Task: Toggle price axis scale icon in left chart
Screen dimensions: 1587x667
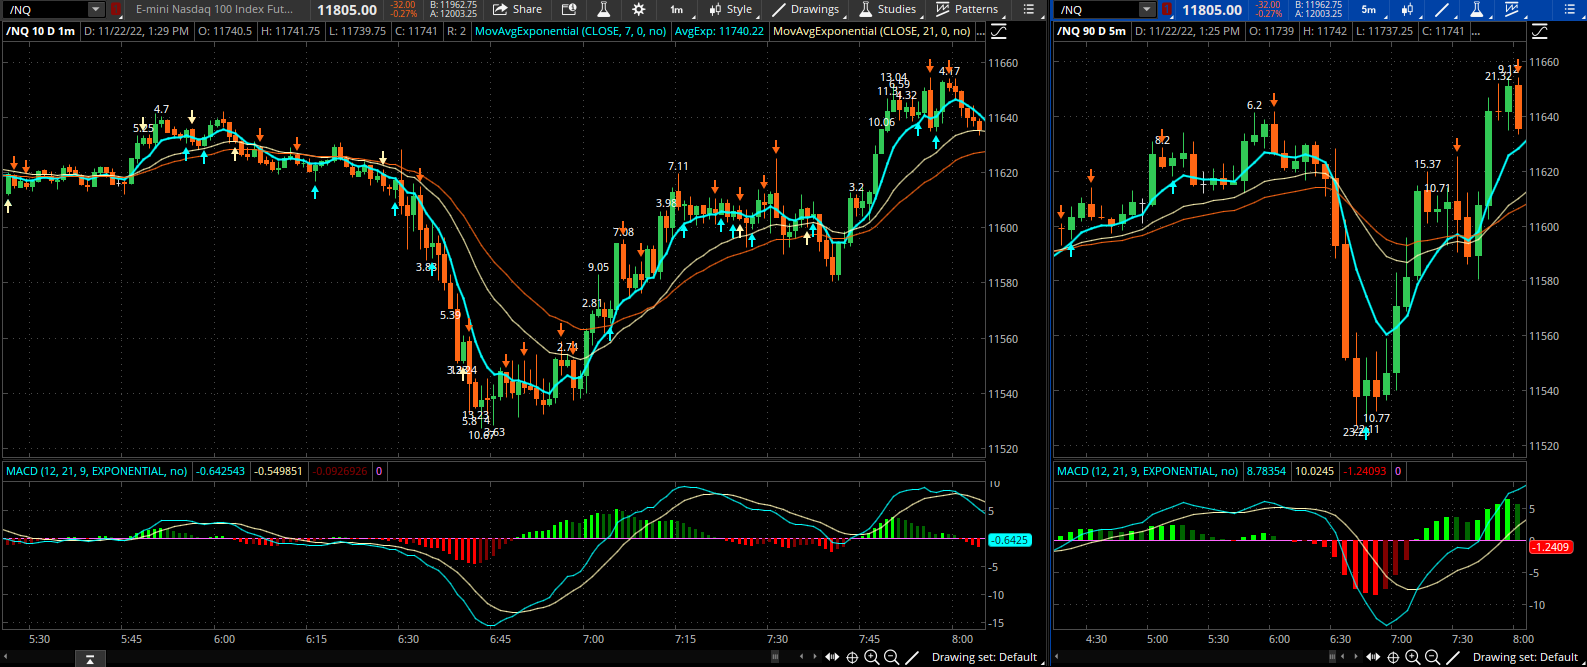Action: coord(1000,31)
